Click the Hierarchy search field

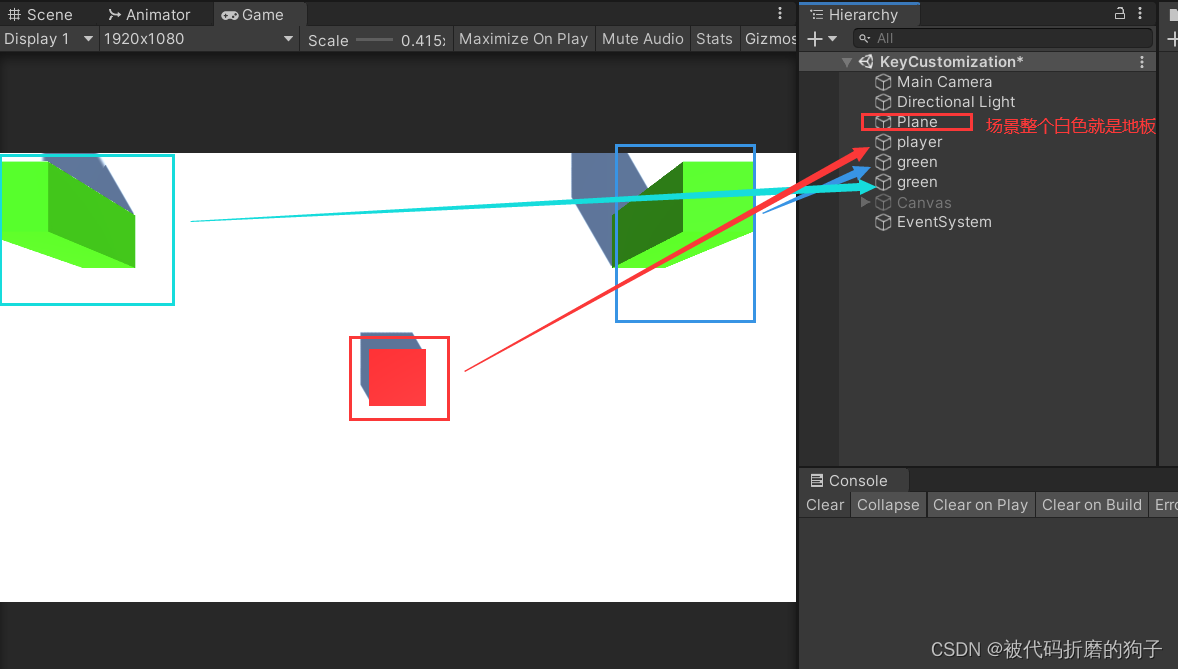[1003, 38]
